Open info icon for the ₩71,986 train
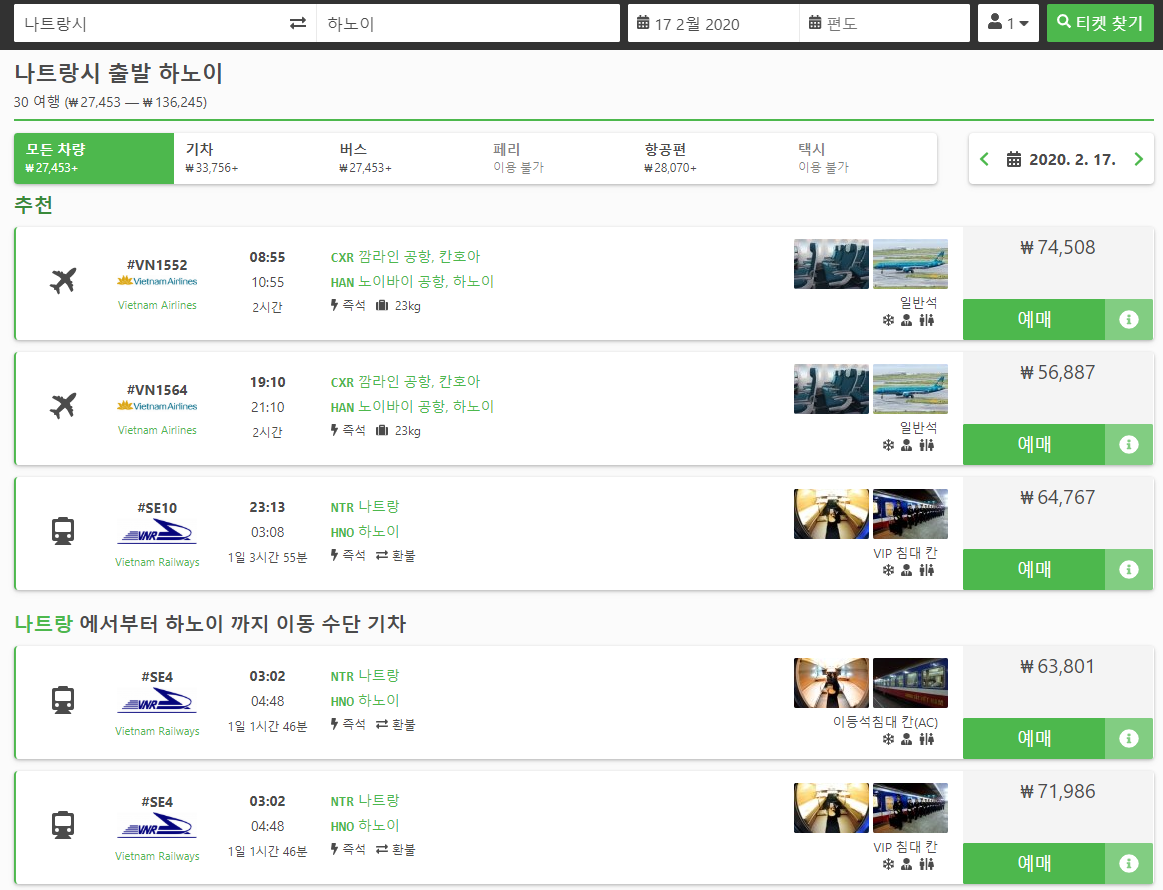 click(x=1129, y=863)
